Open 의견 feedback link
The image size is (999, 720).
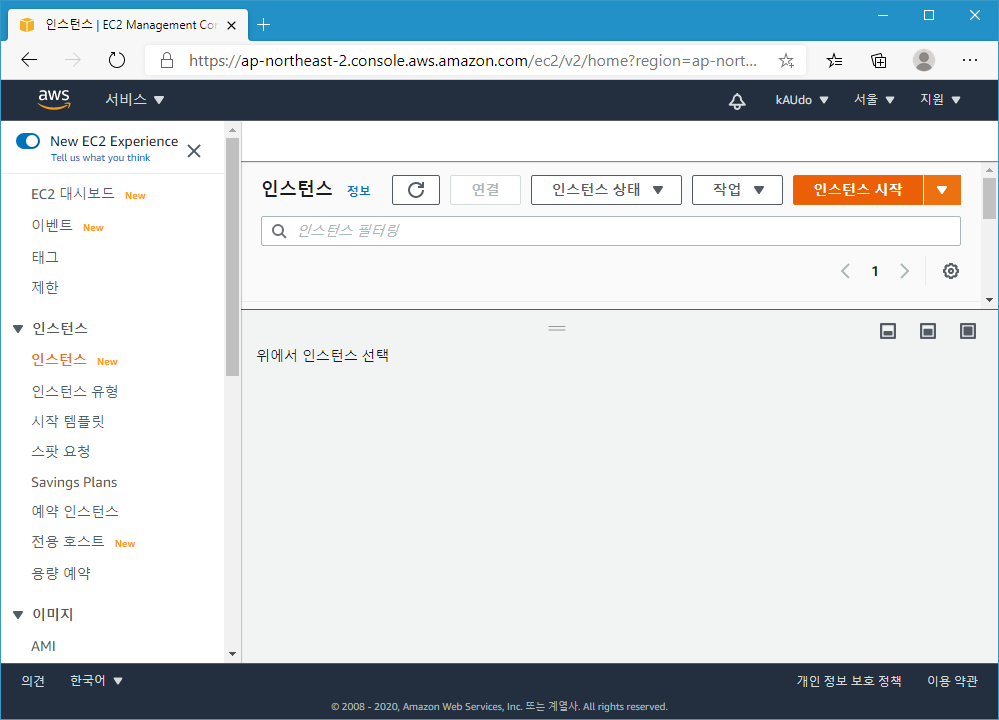coord(33,681)
